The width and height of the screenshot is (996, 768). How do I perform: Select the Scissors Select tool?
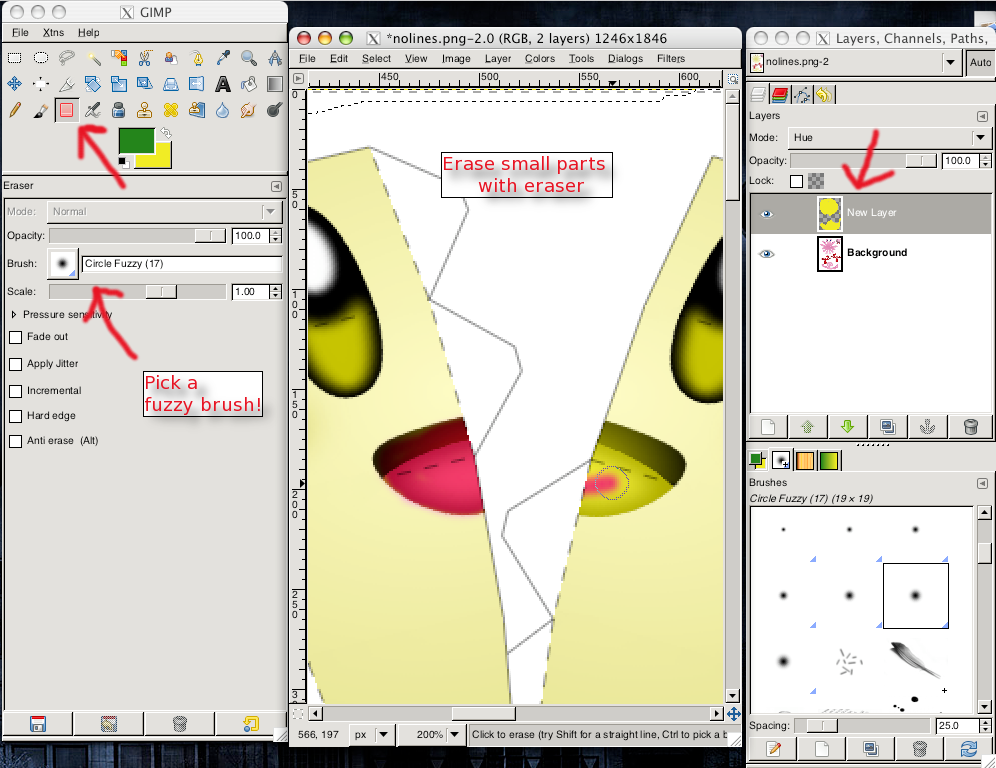tap(145, 58)
